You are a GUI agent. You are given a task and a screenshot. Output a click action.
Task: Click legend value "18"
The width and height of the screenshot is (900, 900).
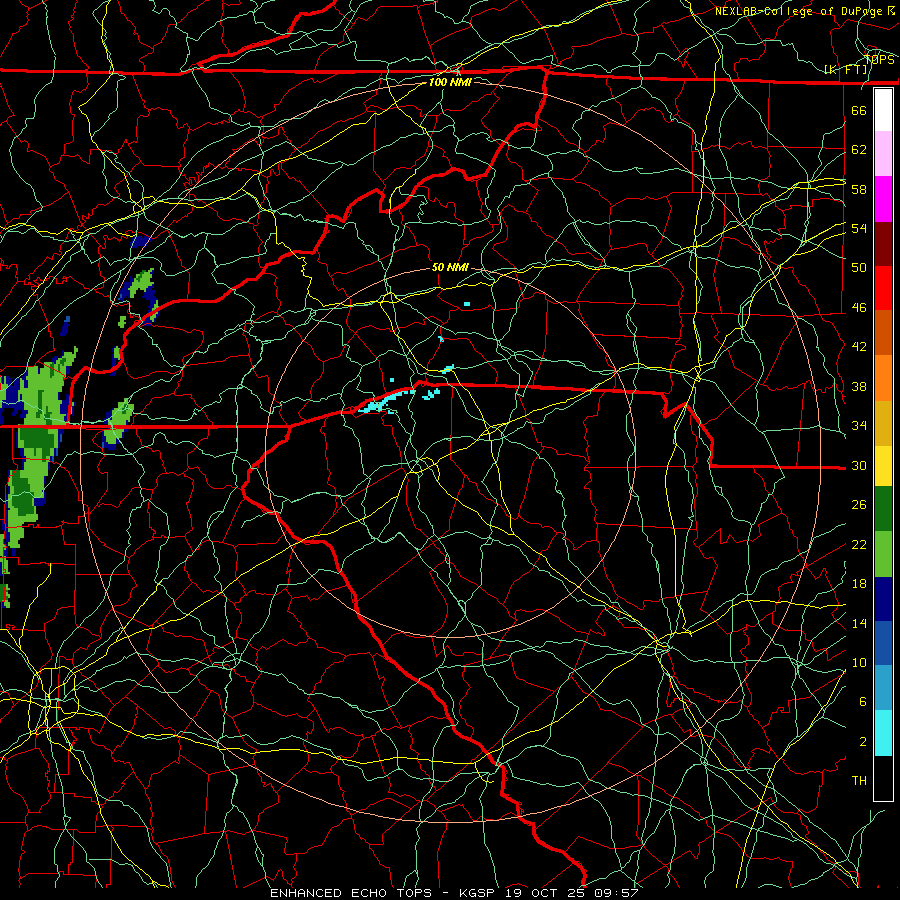(859, 584)
